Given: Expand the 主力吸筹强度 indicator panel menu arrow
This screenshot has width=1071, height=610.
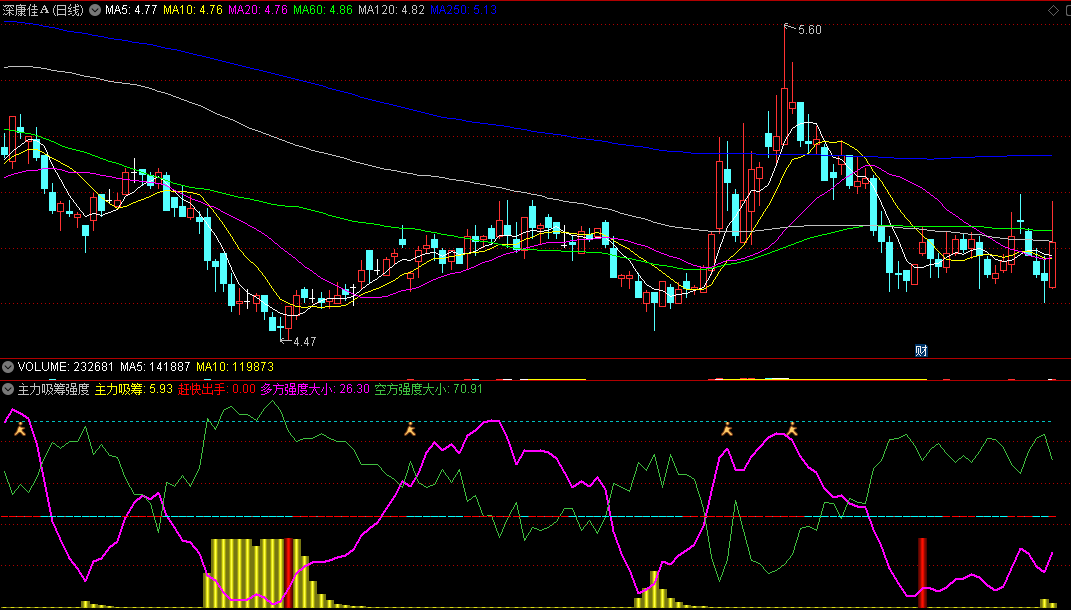Looking at the screenshot, I should (x=8, y=389).
